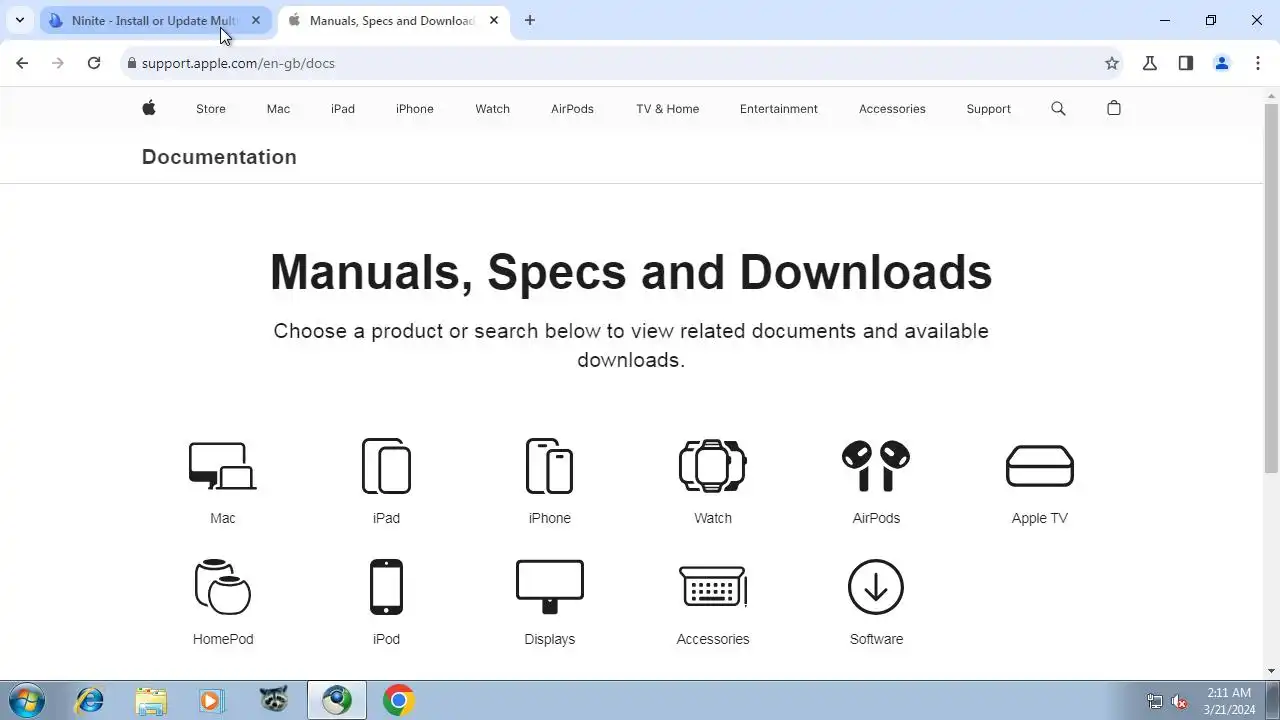Open Google Chrome taskbar icon

click(x=398, y=700)
